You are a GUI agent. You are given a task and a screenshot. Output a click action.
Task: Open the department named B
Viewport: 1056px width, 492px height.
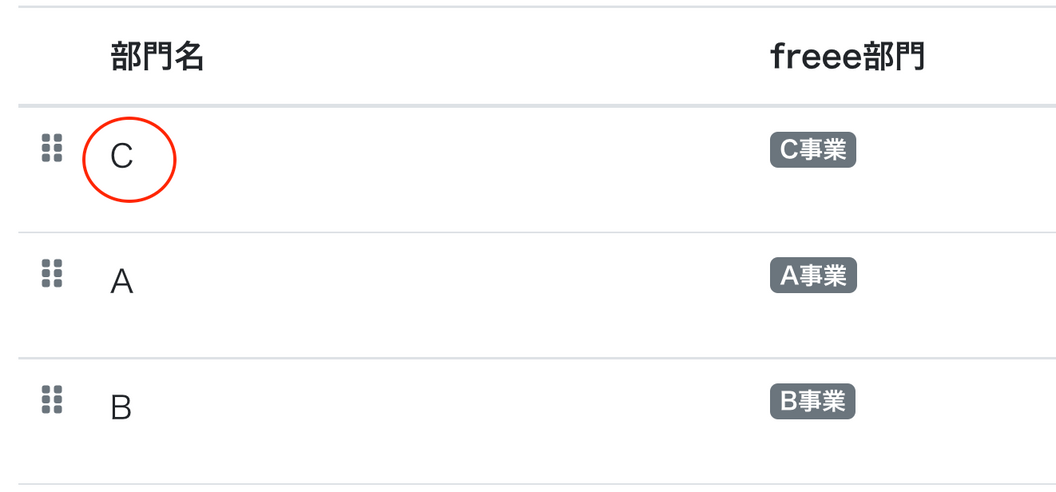coord(121,408)
